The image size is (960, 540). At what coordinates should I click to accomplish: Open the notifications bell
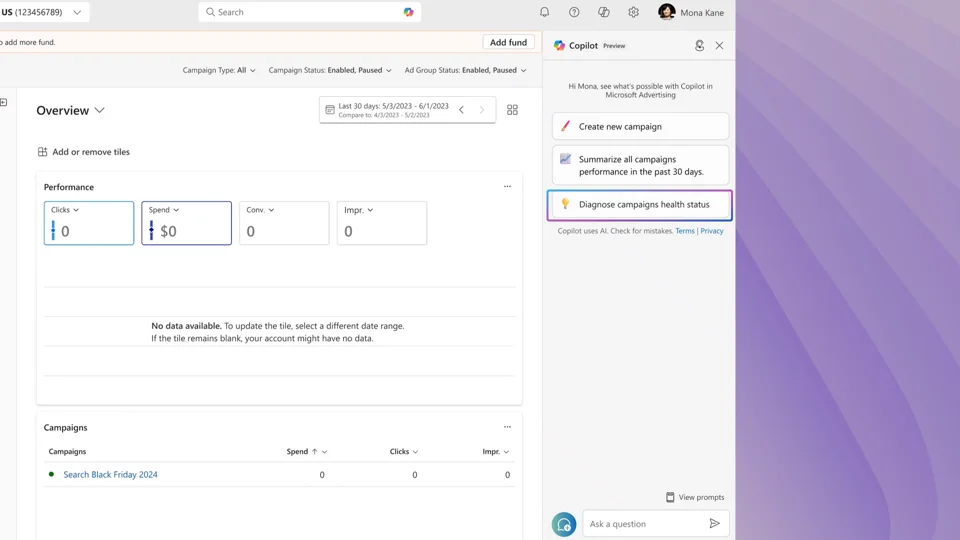tap(544, 12)
